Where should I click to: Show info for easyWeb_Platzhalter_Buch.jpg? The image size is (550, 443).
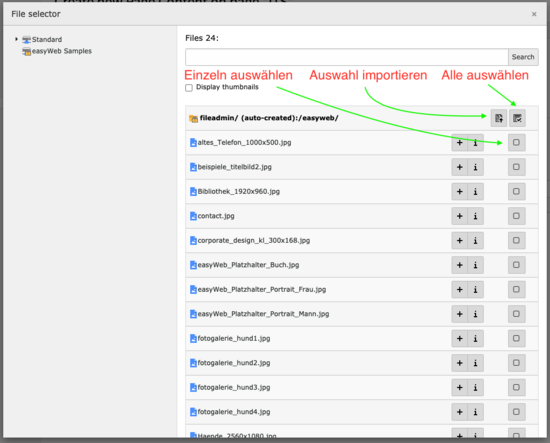click(476, 265)
